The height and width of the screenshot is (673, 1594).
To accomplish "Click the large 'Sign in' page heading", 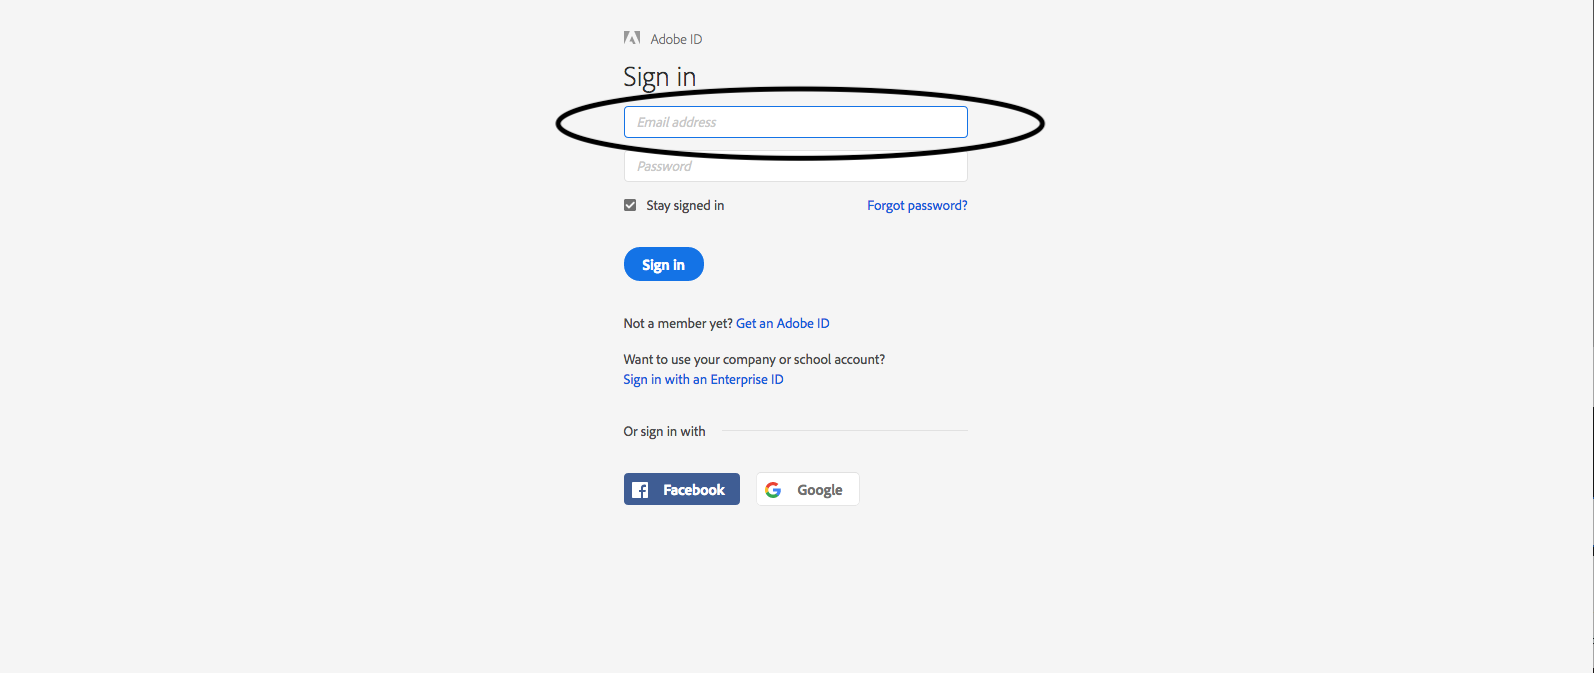I will click(x=659, y=77).
